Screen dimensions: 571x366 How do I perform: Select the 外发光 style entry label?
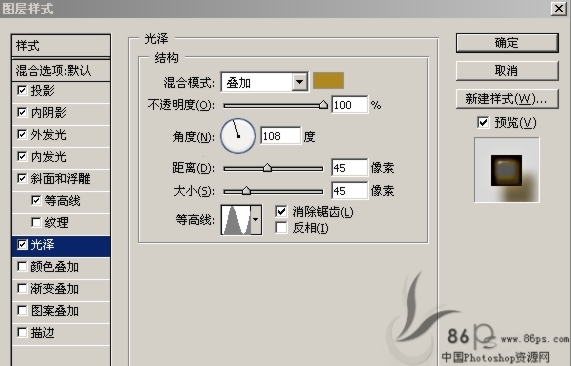[x=48, y=135]
